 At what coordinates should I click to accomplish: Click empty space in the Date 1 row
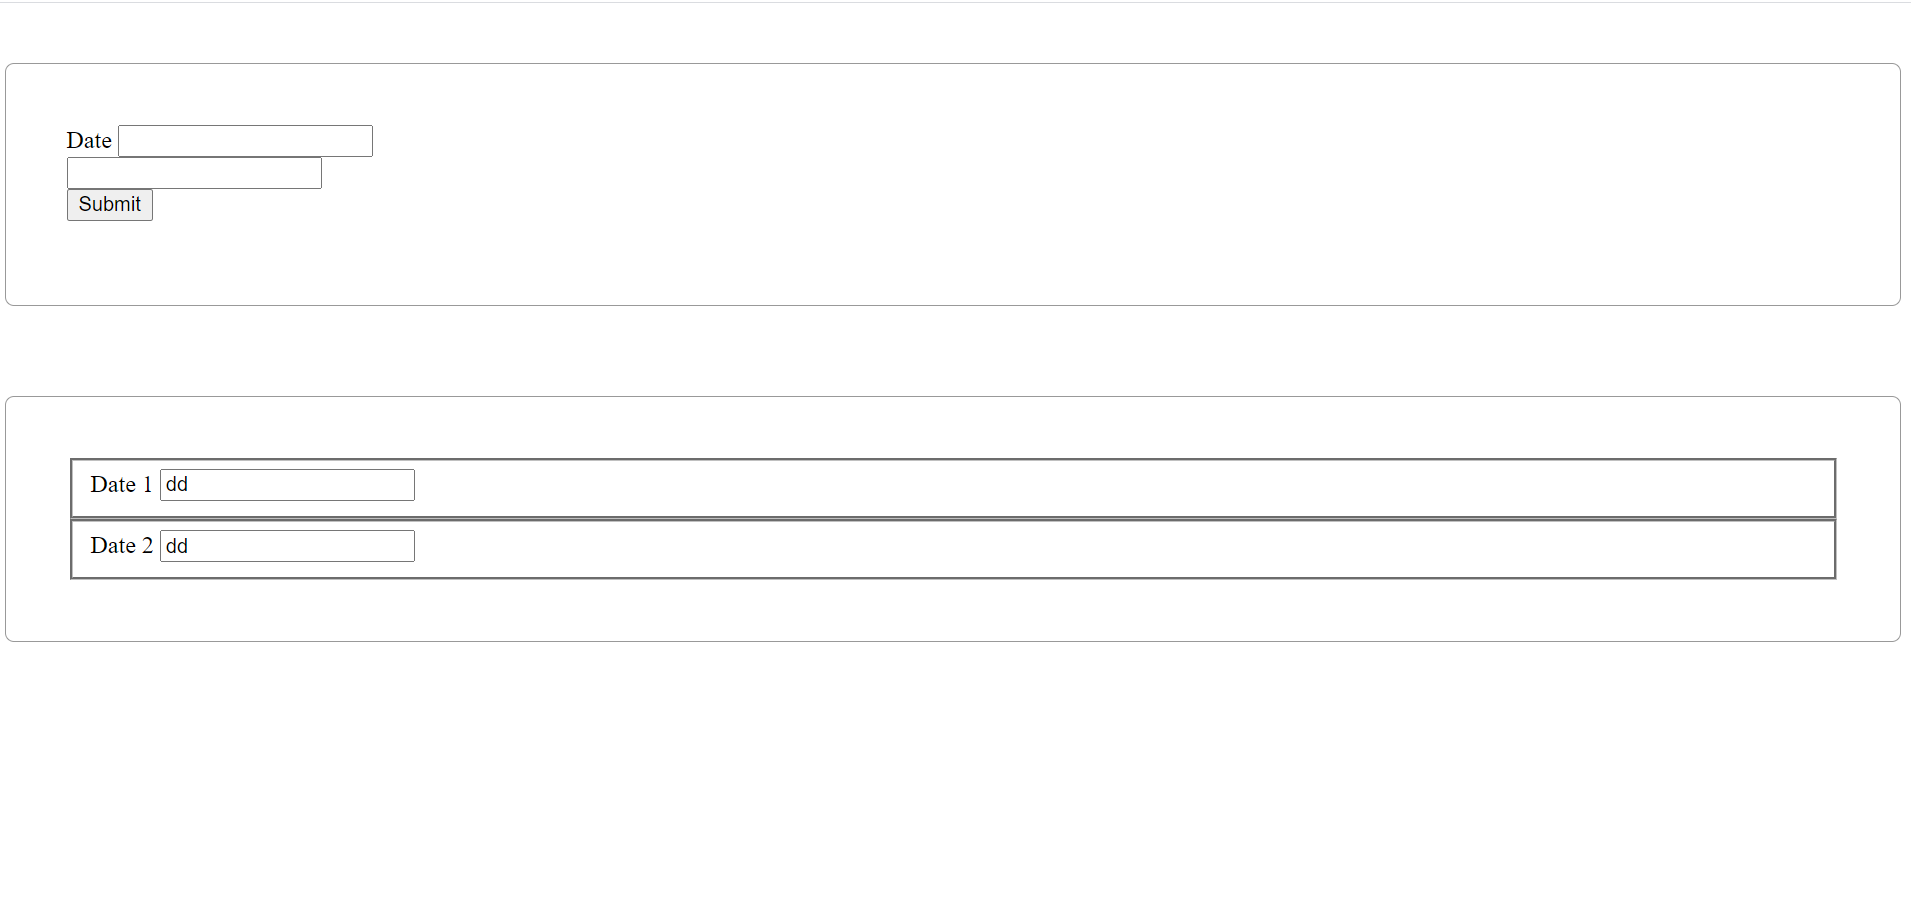(1100, 488)
